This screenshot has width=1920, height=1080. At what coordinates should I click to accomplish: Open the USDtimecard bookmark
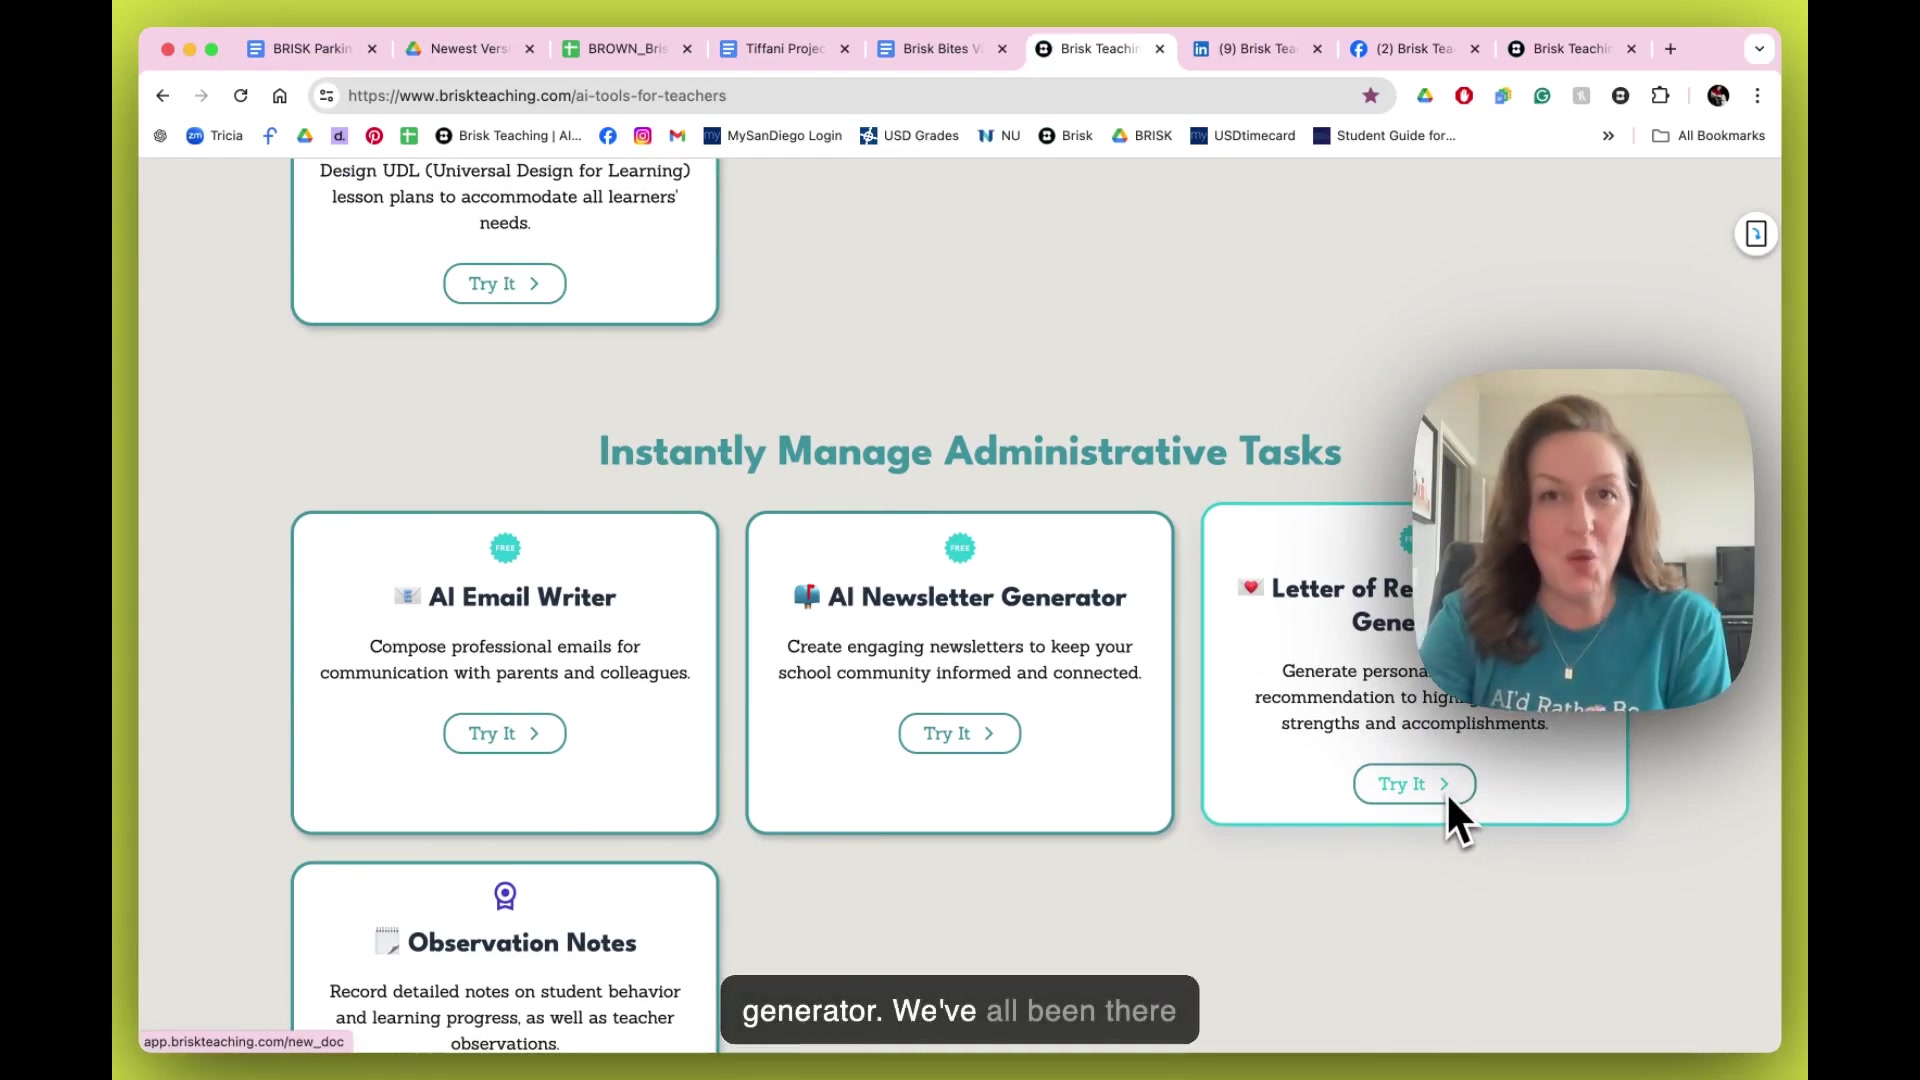(1243, 136)
